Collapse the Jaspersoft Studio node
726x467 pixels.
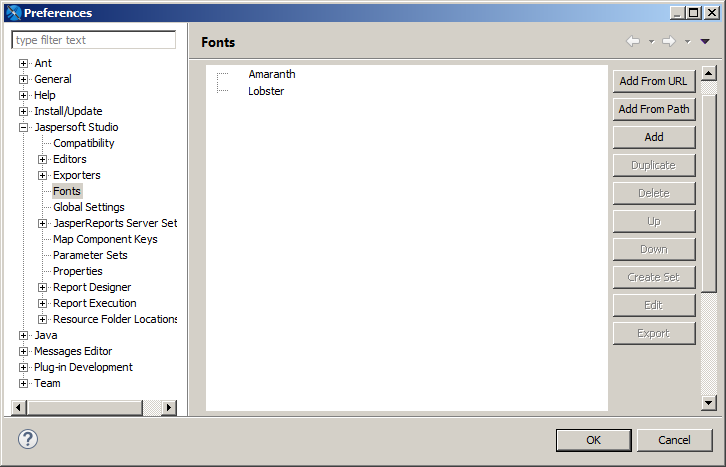click(23, 127)
